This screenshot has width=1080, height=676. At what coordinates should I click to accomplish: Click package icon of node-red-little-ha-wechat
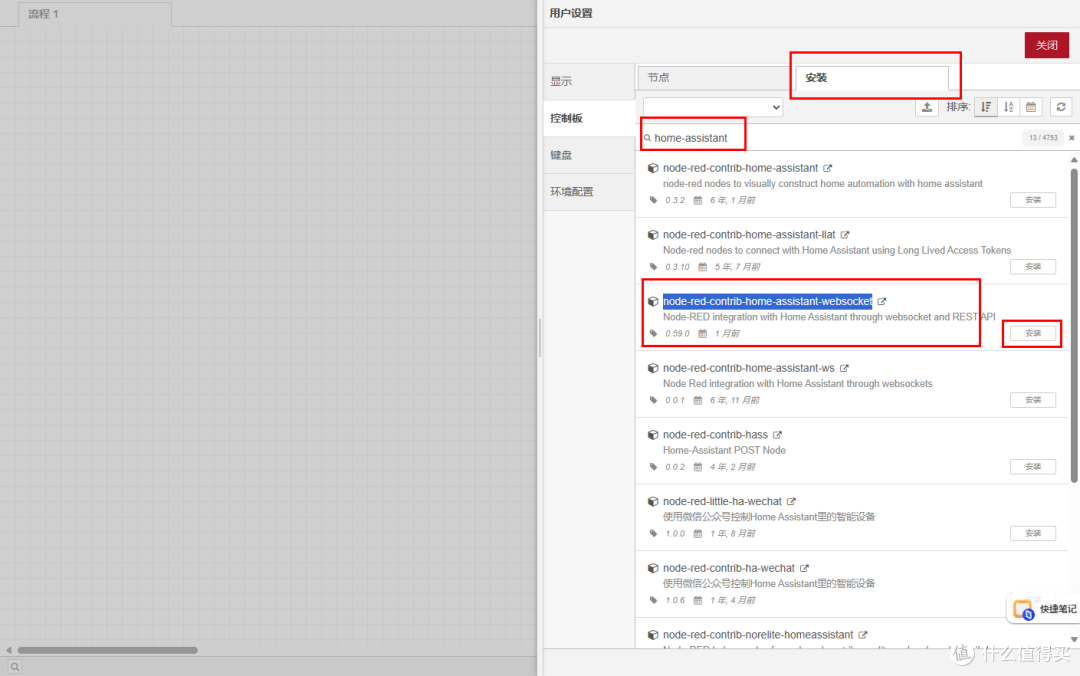653,502
